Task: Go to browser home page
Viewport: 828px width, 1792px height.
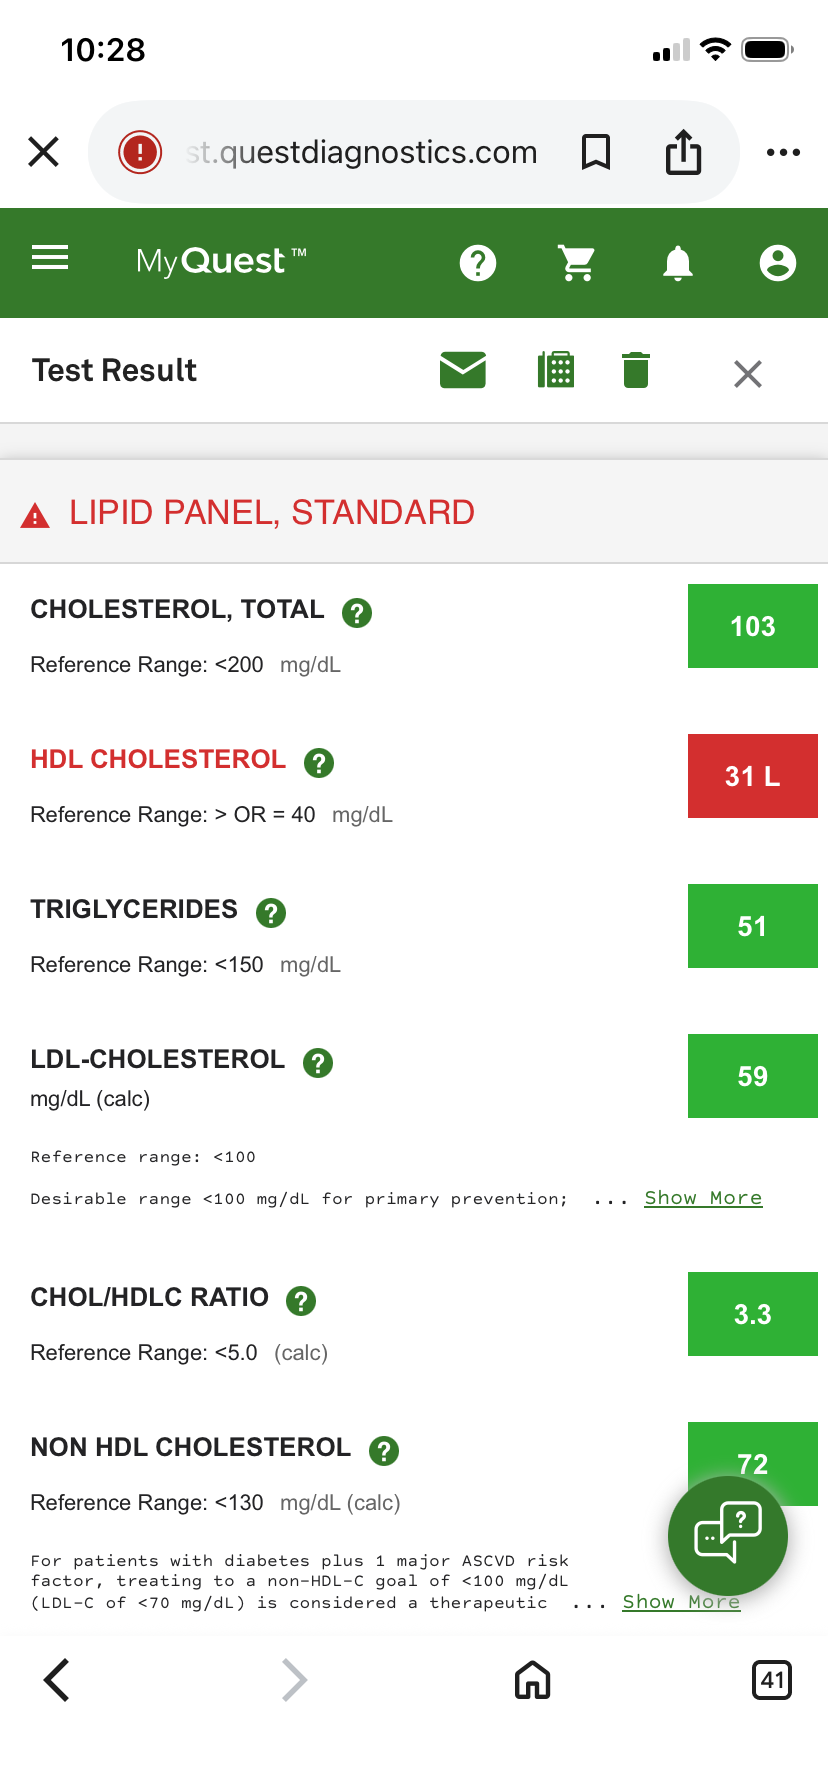Action: point(533,1680)
